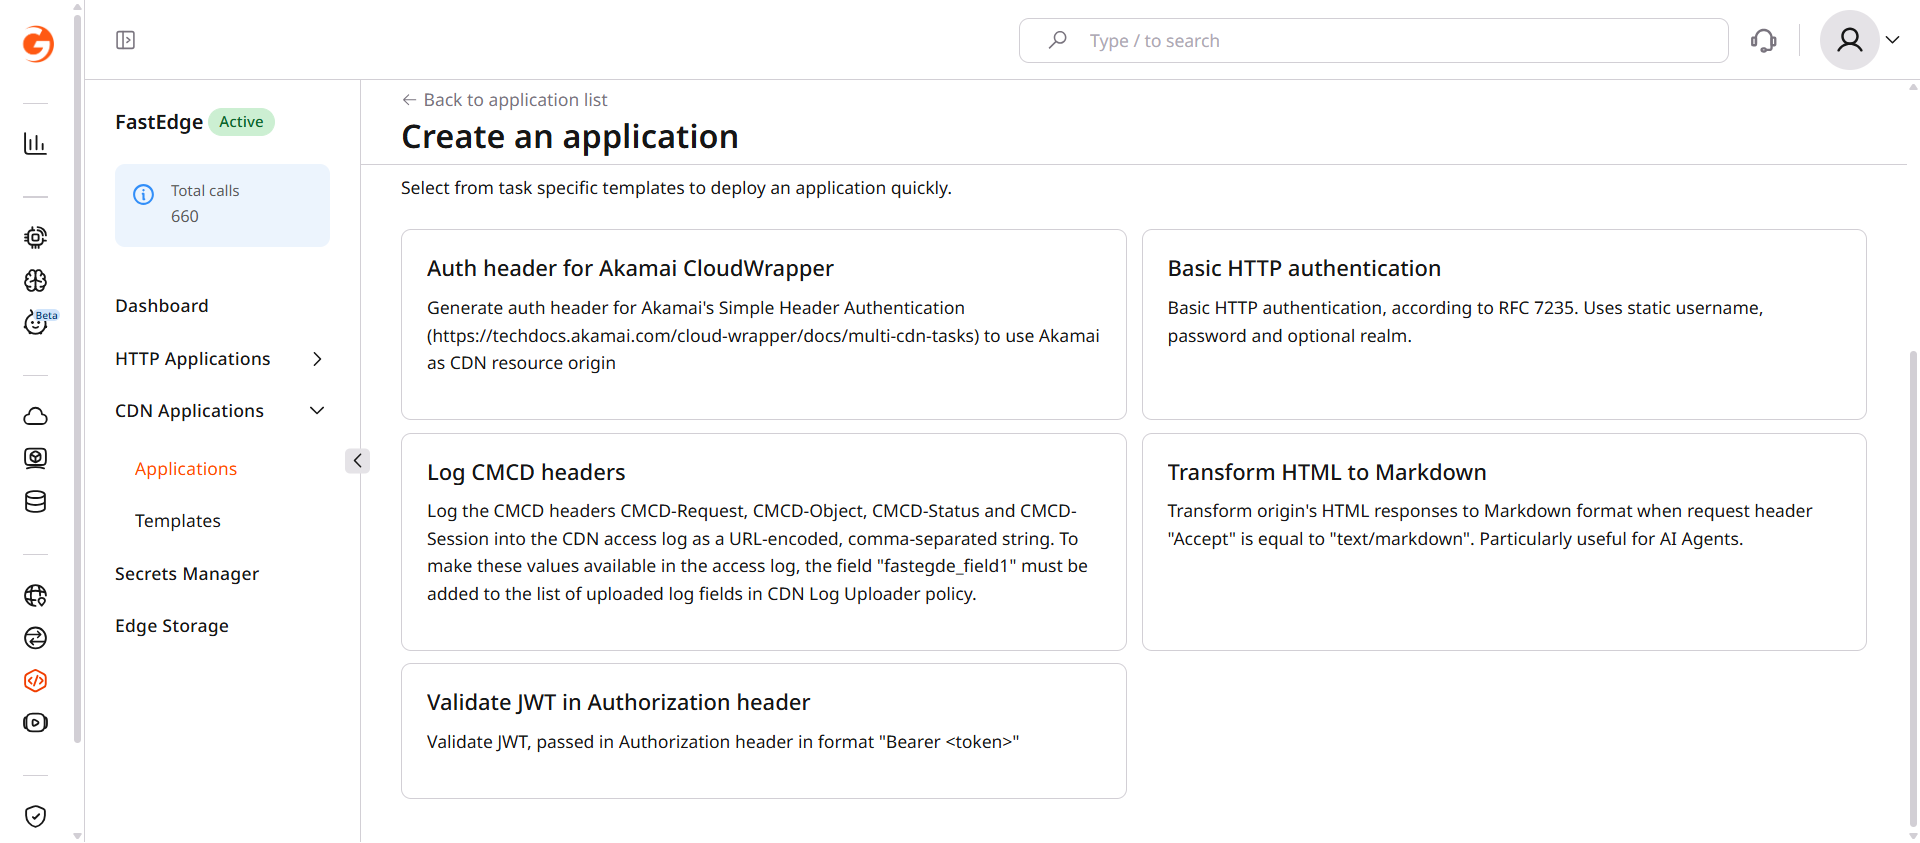
Task: Click the Gcore logo in the rail
Action: point(37,43)
